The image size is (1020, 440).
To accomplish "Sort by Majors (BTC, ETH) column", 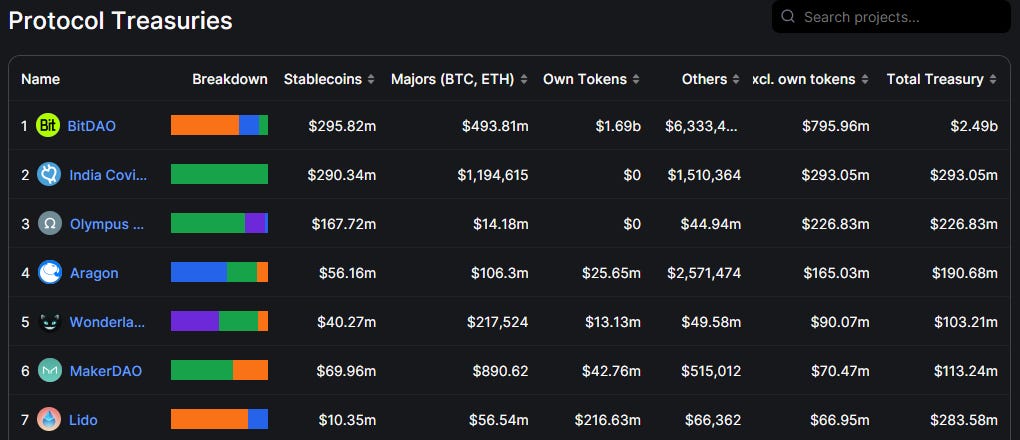I will point(459,79).
